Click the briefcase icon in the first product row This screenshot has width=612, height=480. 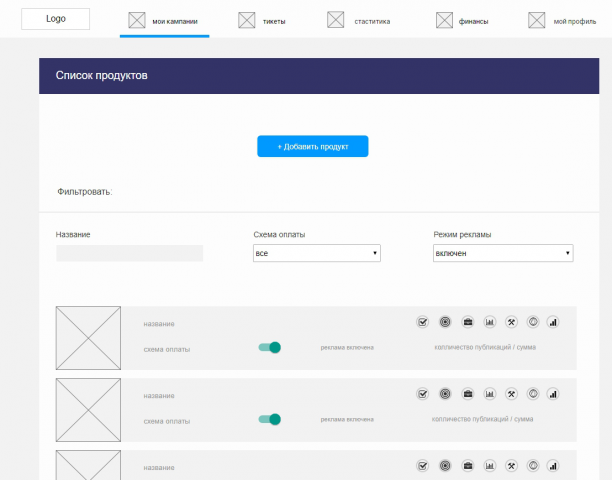coord(468,322)
